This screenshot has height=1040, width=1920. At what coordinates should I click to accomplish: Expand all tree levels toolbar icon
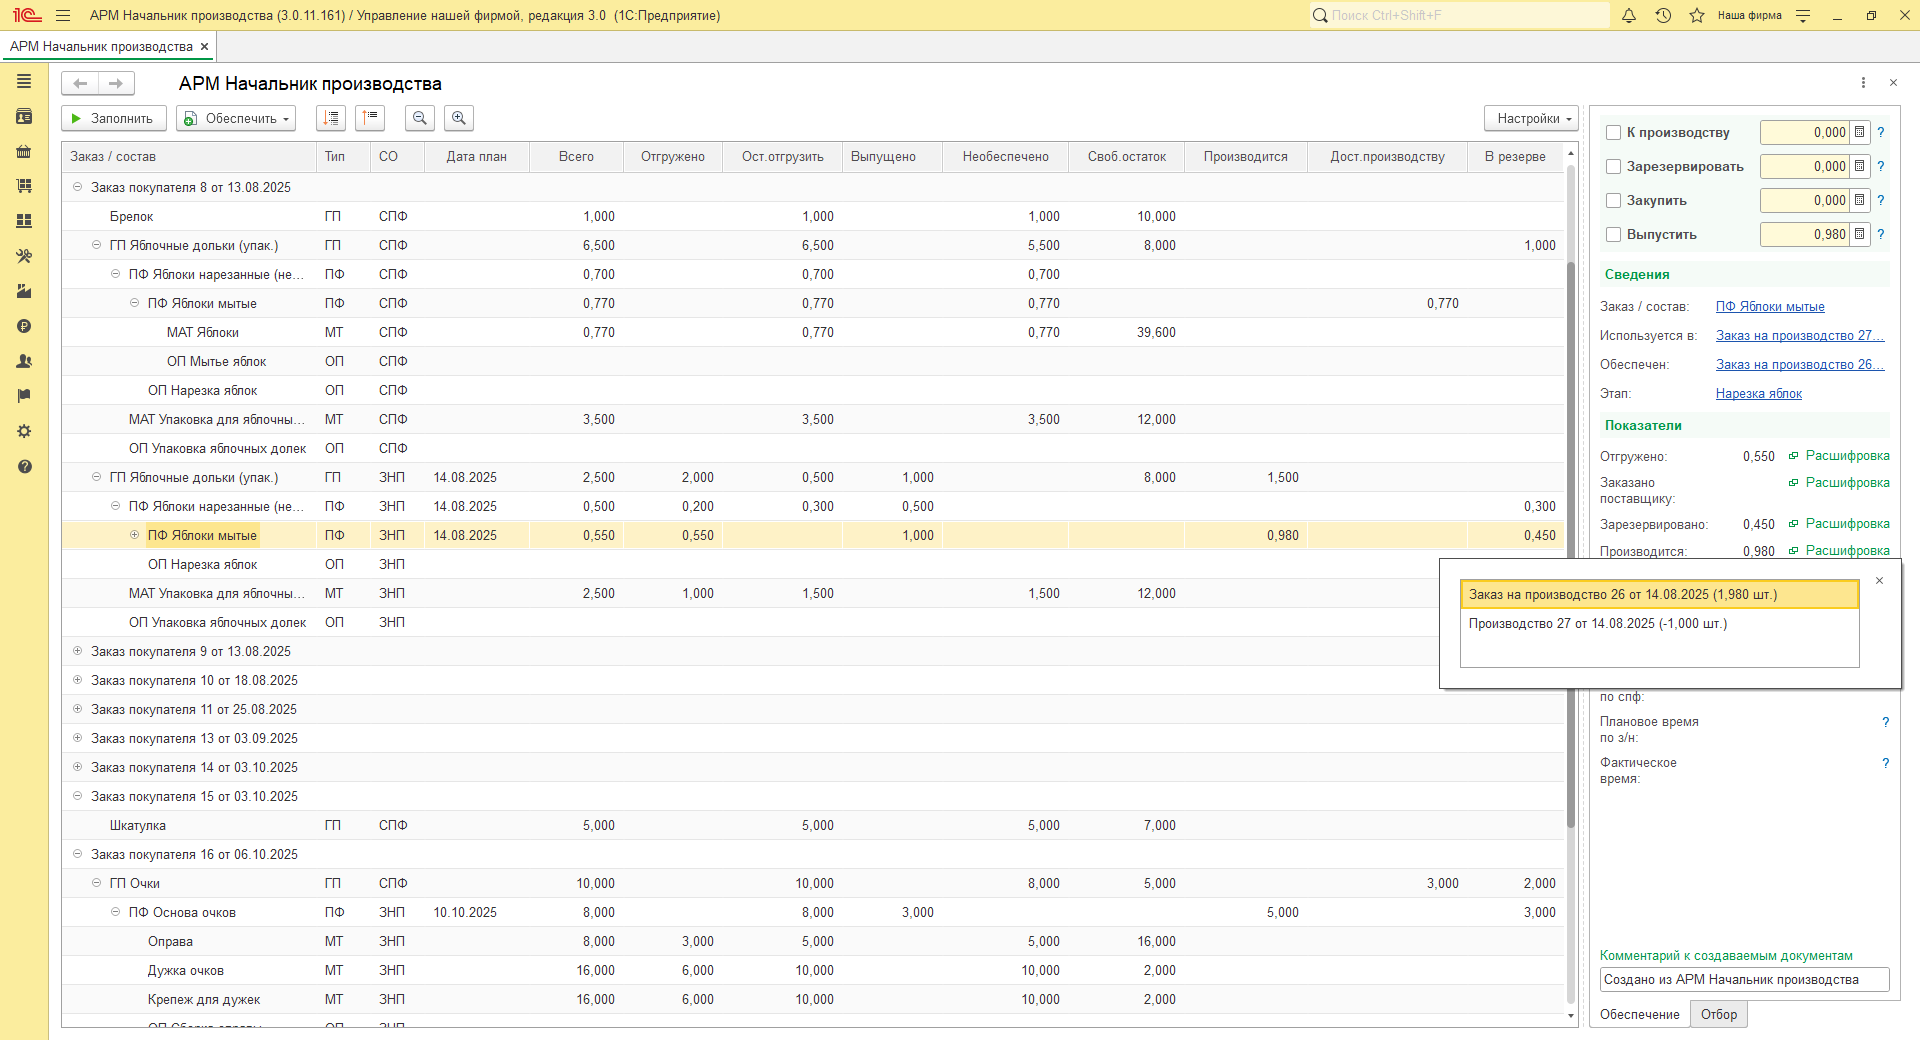[x=331, y=118]
